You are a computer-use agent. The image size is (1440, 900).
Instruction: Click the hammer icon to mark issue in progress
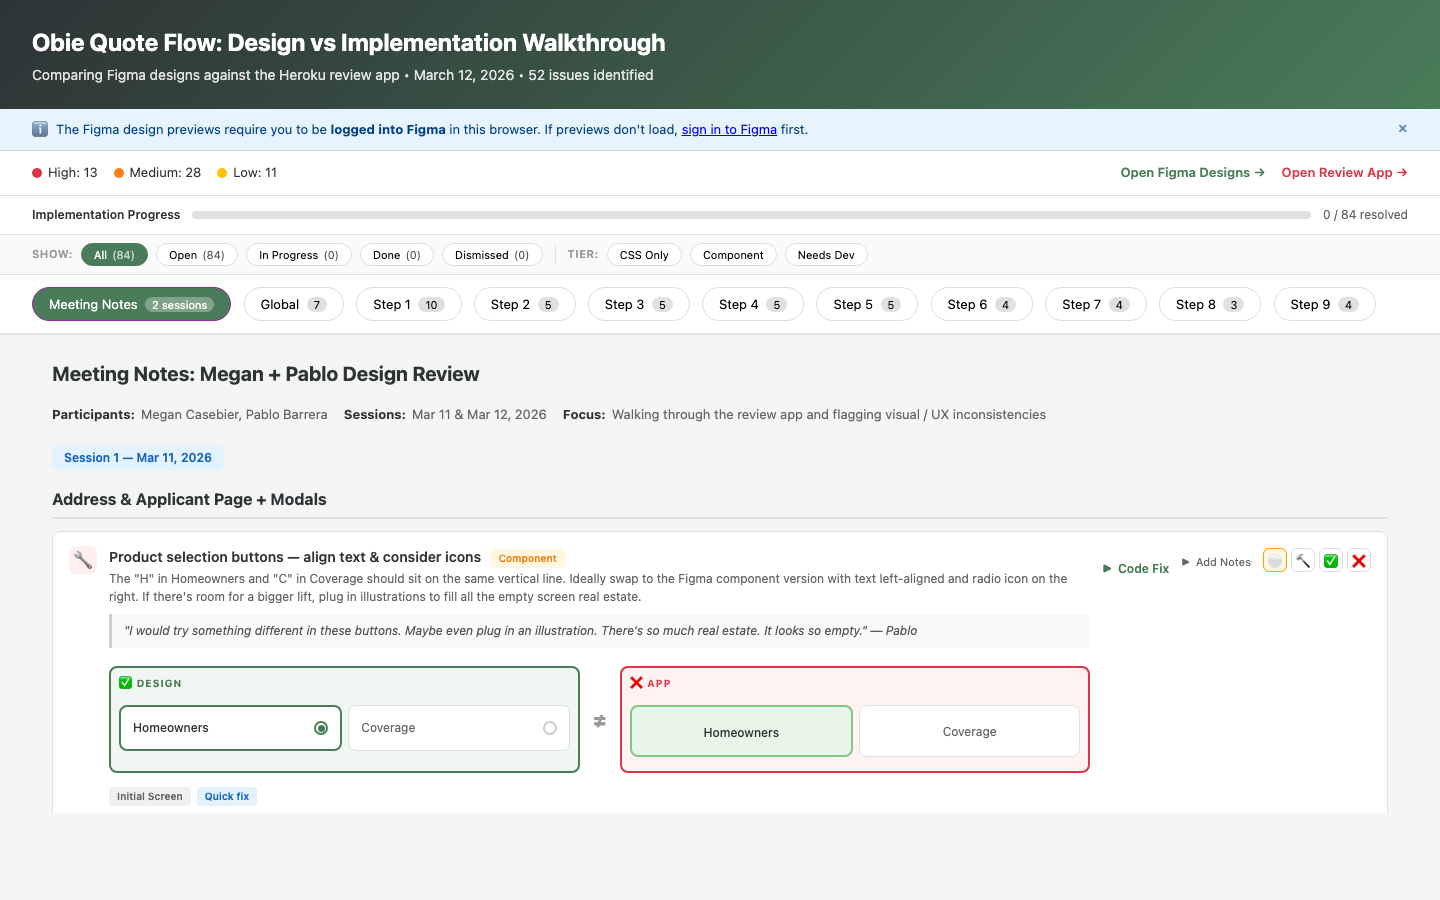click(x=1302, y=560)
